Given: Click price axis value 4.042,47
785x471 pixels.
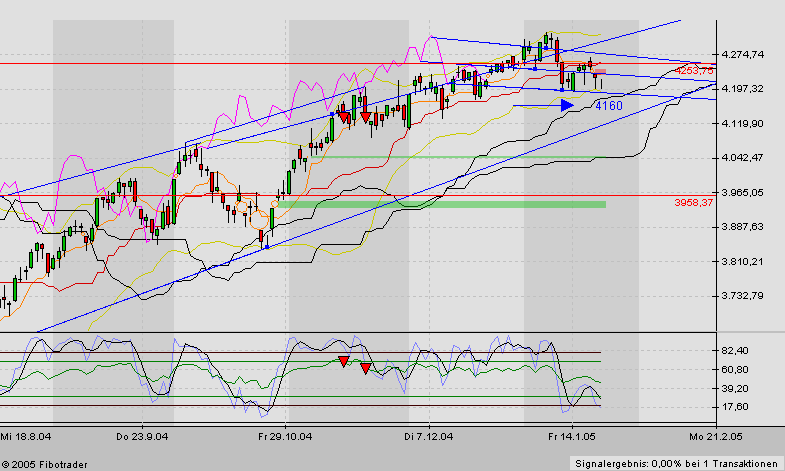Looking at the screenshot, I should (x=742, y=158).
